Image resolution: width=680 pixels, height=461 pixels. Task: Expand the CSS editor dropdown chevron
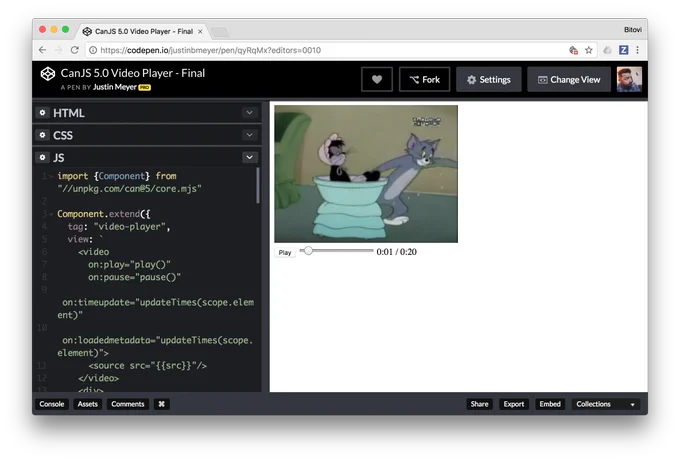click(249, 135)
